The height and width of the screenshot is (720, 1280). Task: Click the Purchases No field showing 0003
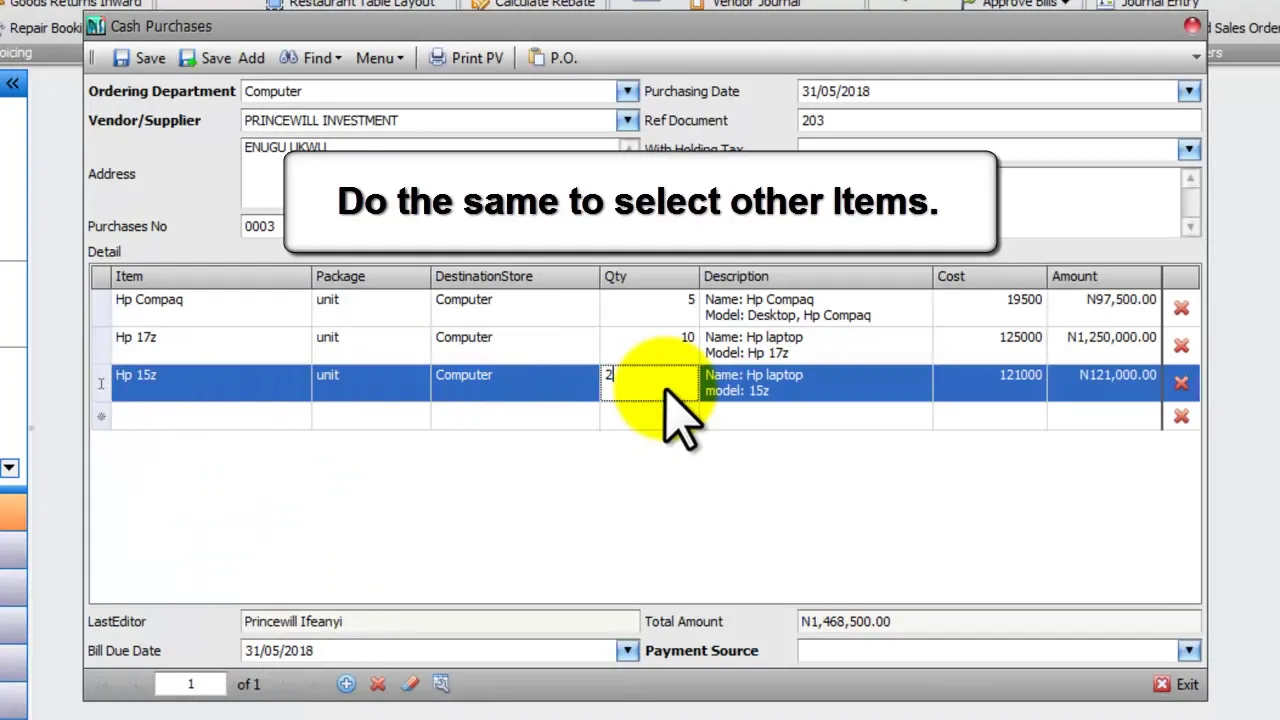[x=263, y=226]
